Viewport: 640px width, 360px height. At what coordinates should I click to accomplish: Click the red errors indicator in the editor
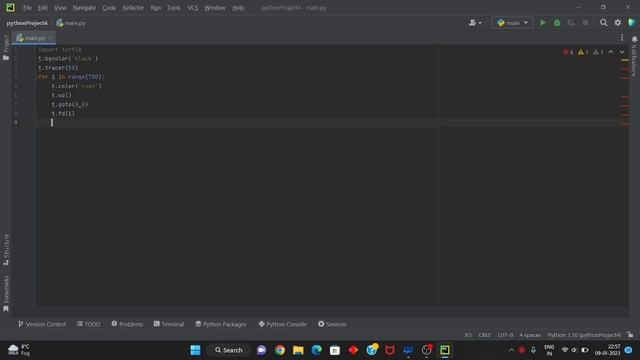[568, 52]
